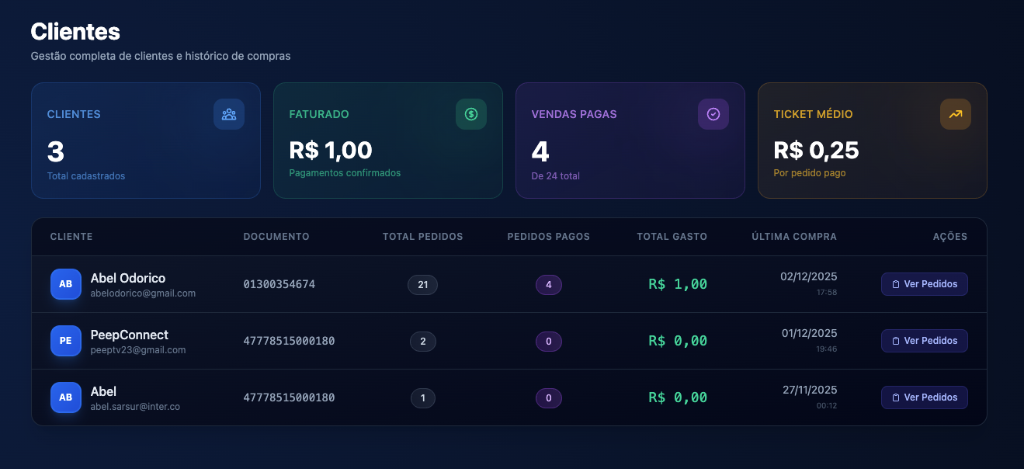Screen dimensions: 1024x469
Task: Select the PeepConnect client name
Action: coord(129,334)
